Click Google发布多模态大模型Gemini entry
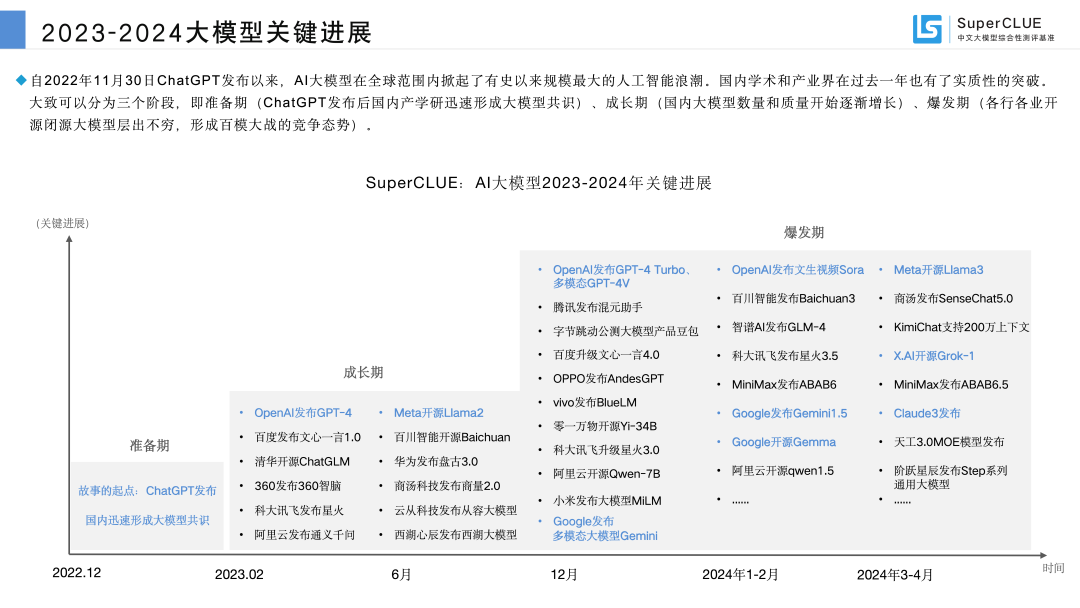Image resolution: width=1080 pixels, height=608 pixels. tap(605, 529)
